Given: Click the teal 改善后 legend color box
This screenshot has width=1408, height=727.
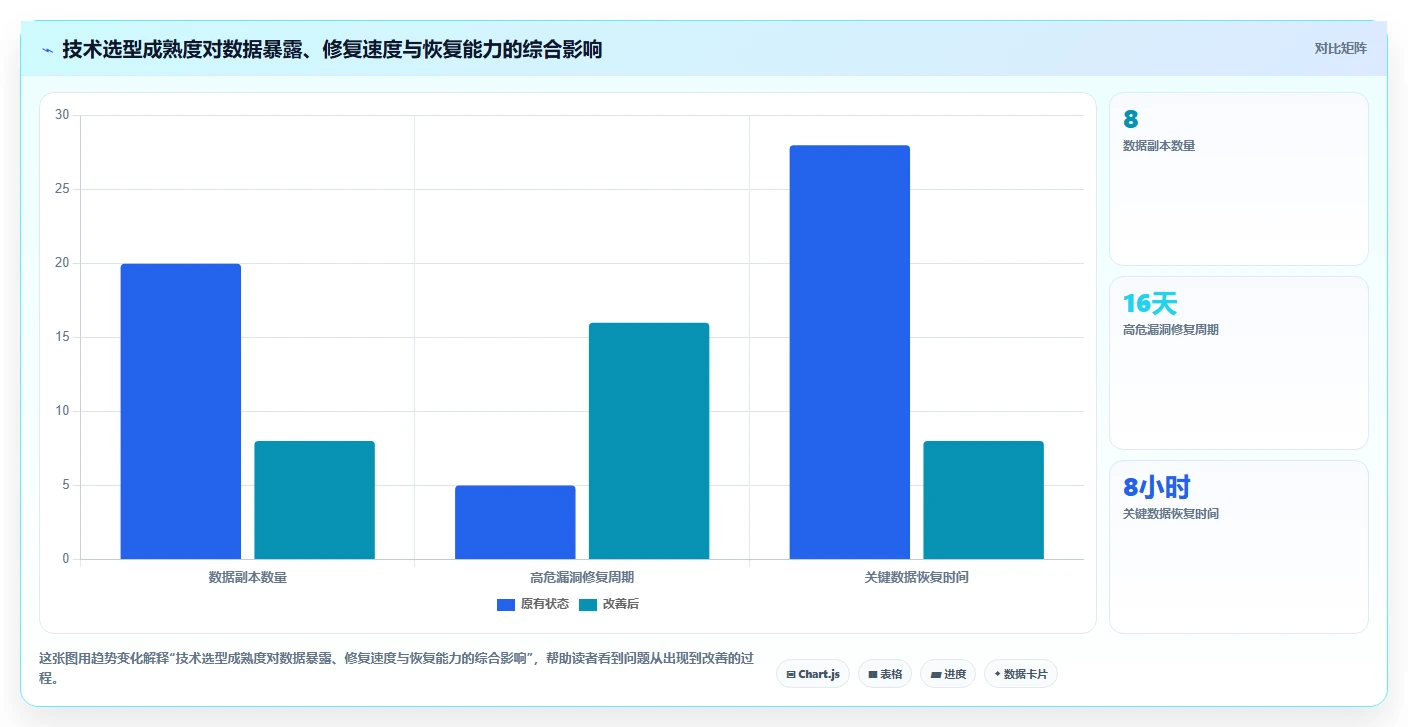Looking at the screenshot, I should coord(588,604).
